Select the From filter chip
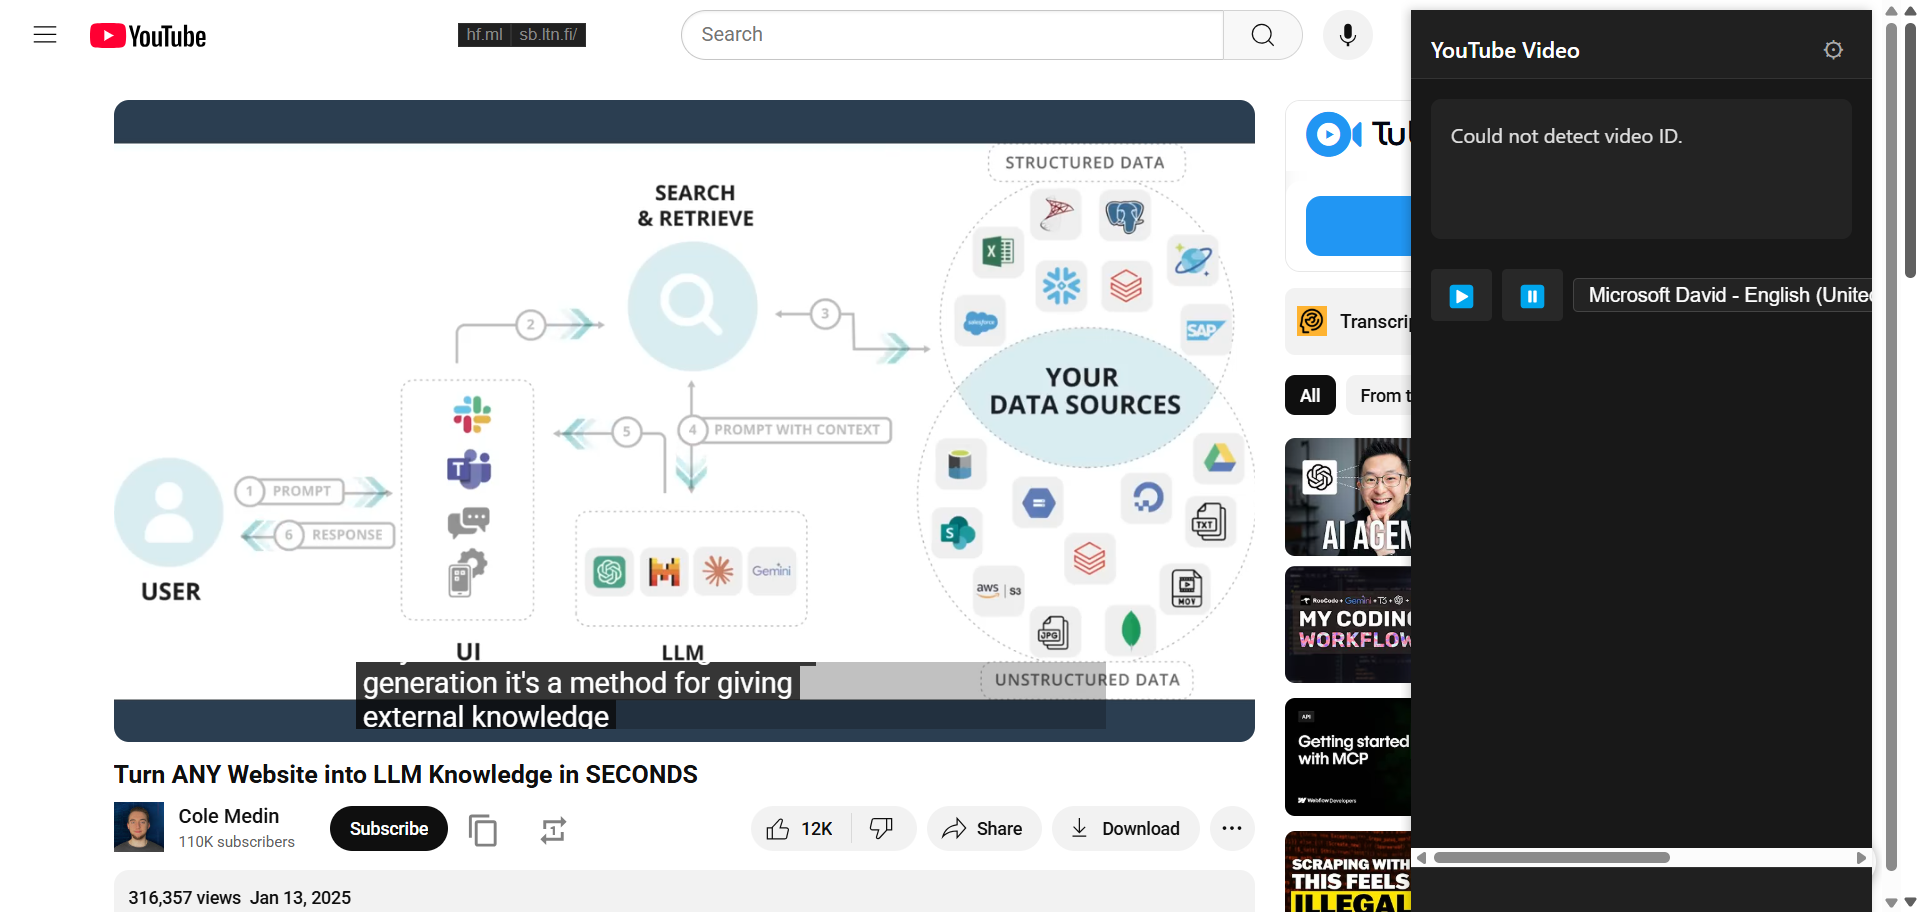This screenshot has height=912, width=1920. point(1379,396)
